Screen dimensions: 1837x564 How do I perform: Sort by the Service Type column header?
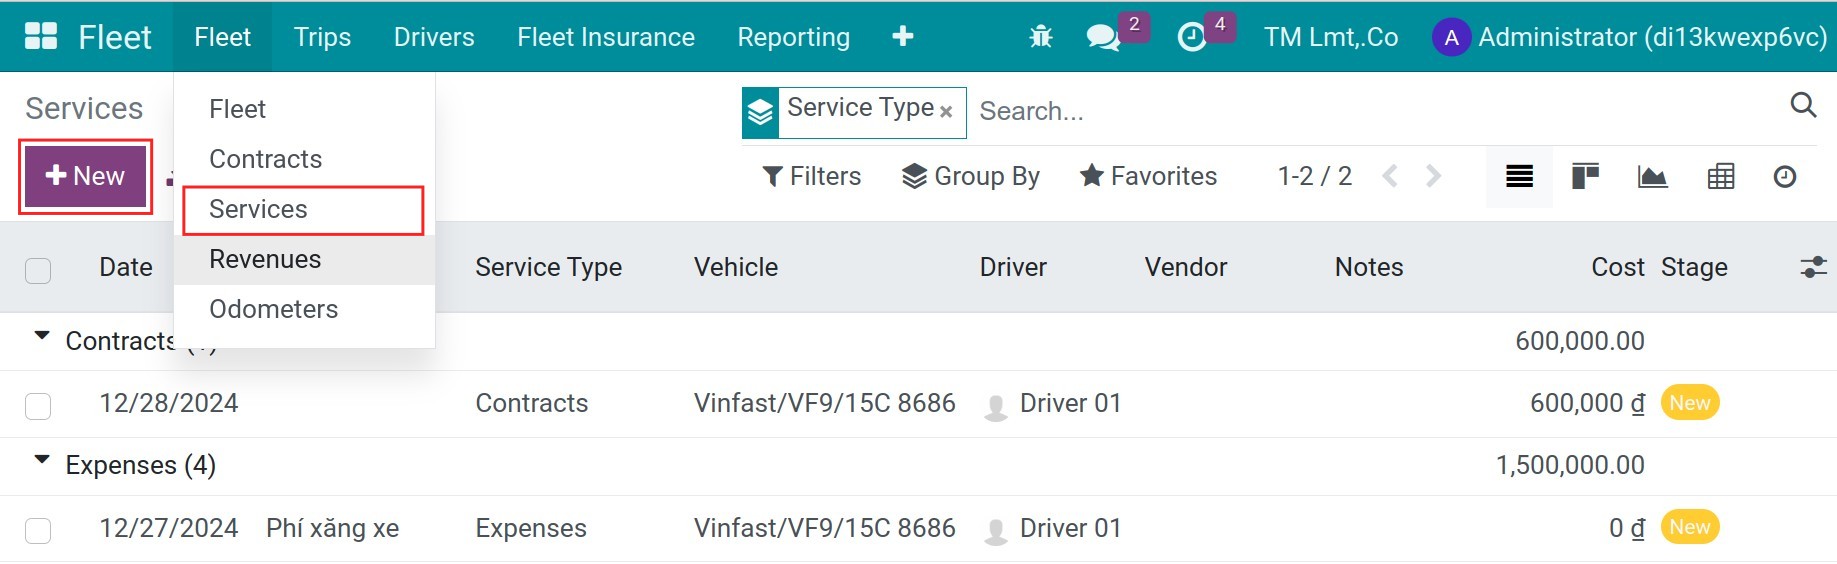coord(548,267)
